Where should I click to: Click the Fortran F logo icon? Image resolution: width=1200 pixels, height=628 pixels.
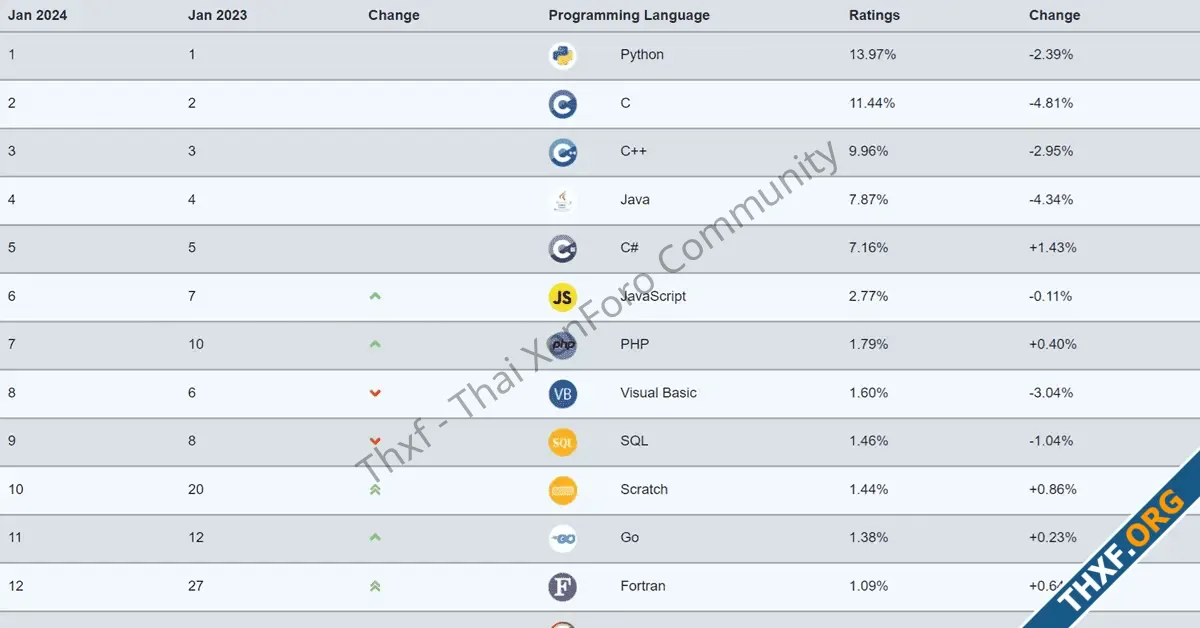(562, 586)
